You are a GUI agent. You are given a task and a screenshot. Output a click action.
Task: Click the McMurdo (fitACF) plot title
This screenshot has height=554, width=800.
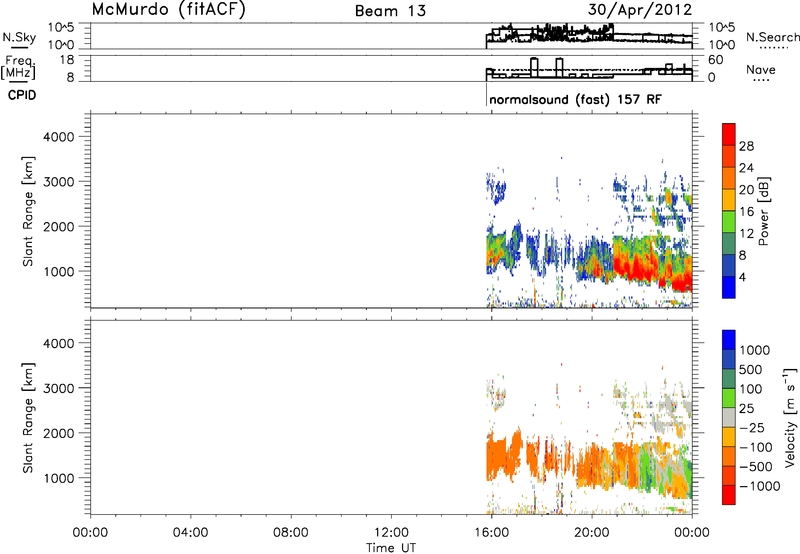(x=168, y=10)
